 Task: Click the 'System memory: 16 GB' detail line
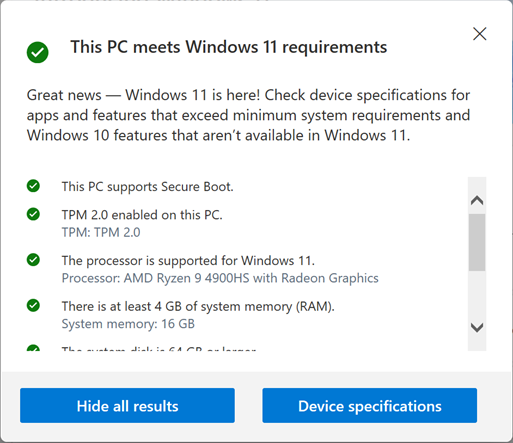point(128,324)
